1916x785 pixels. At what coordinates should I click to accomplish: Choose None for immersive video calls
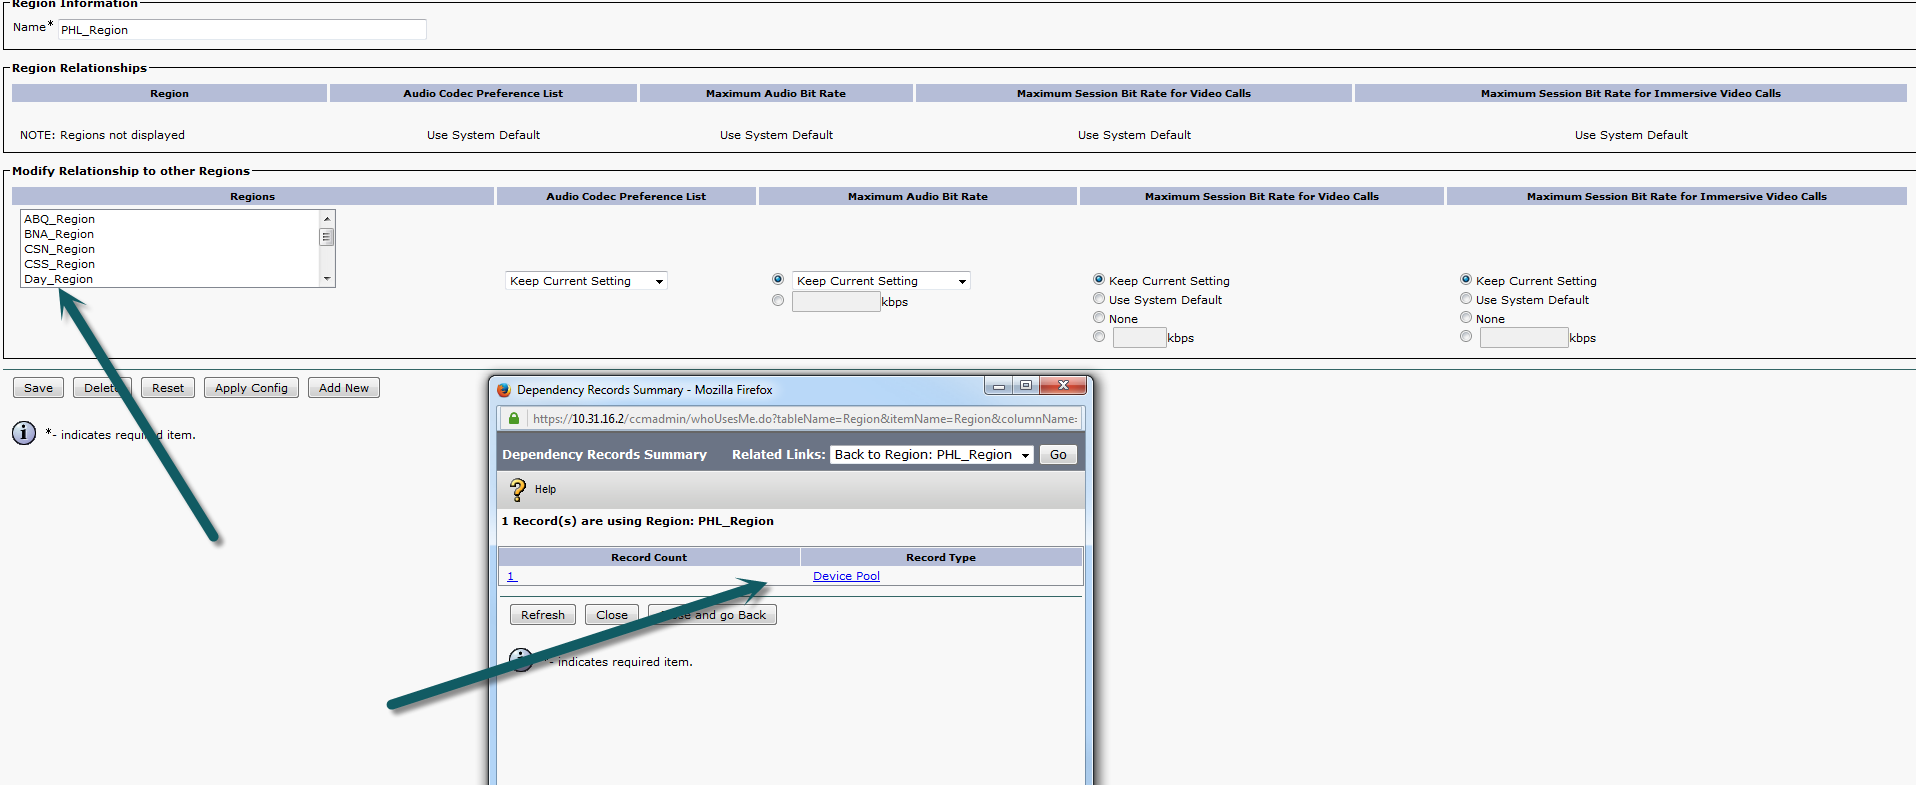(x=1466, y=317)
